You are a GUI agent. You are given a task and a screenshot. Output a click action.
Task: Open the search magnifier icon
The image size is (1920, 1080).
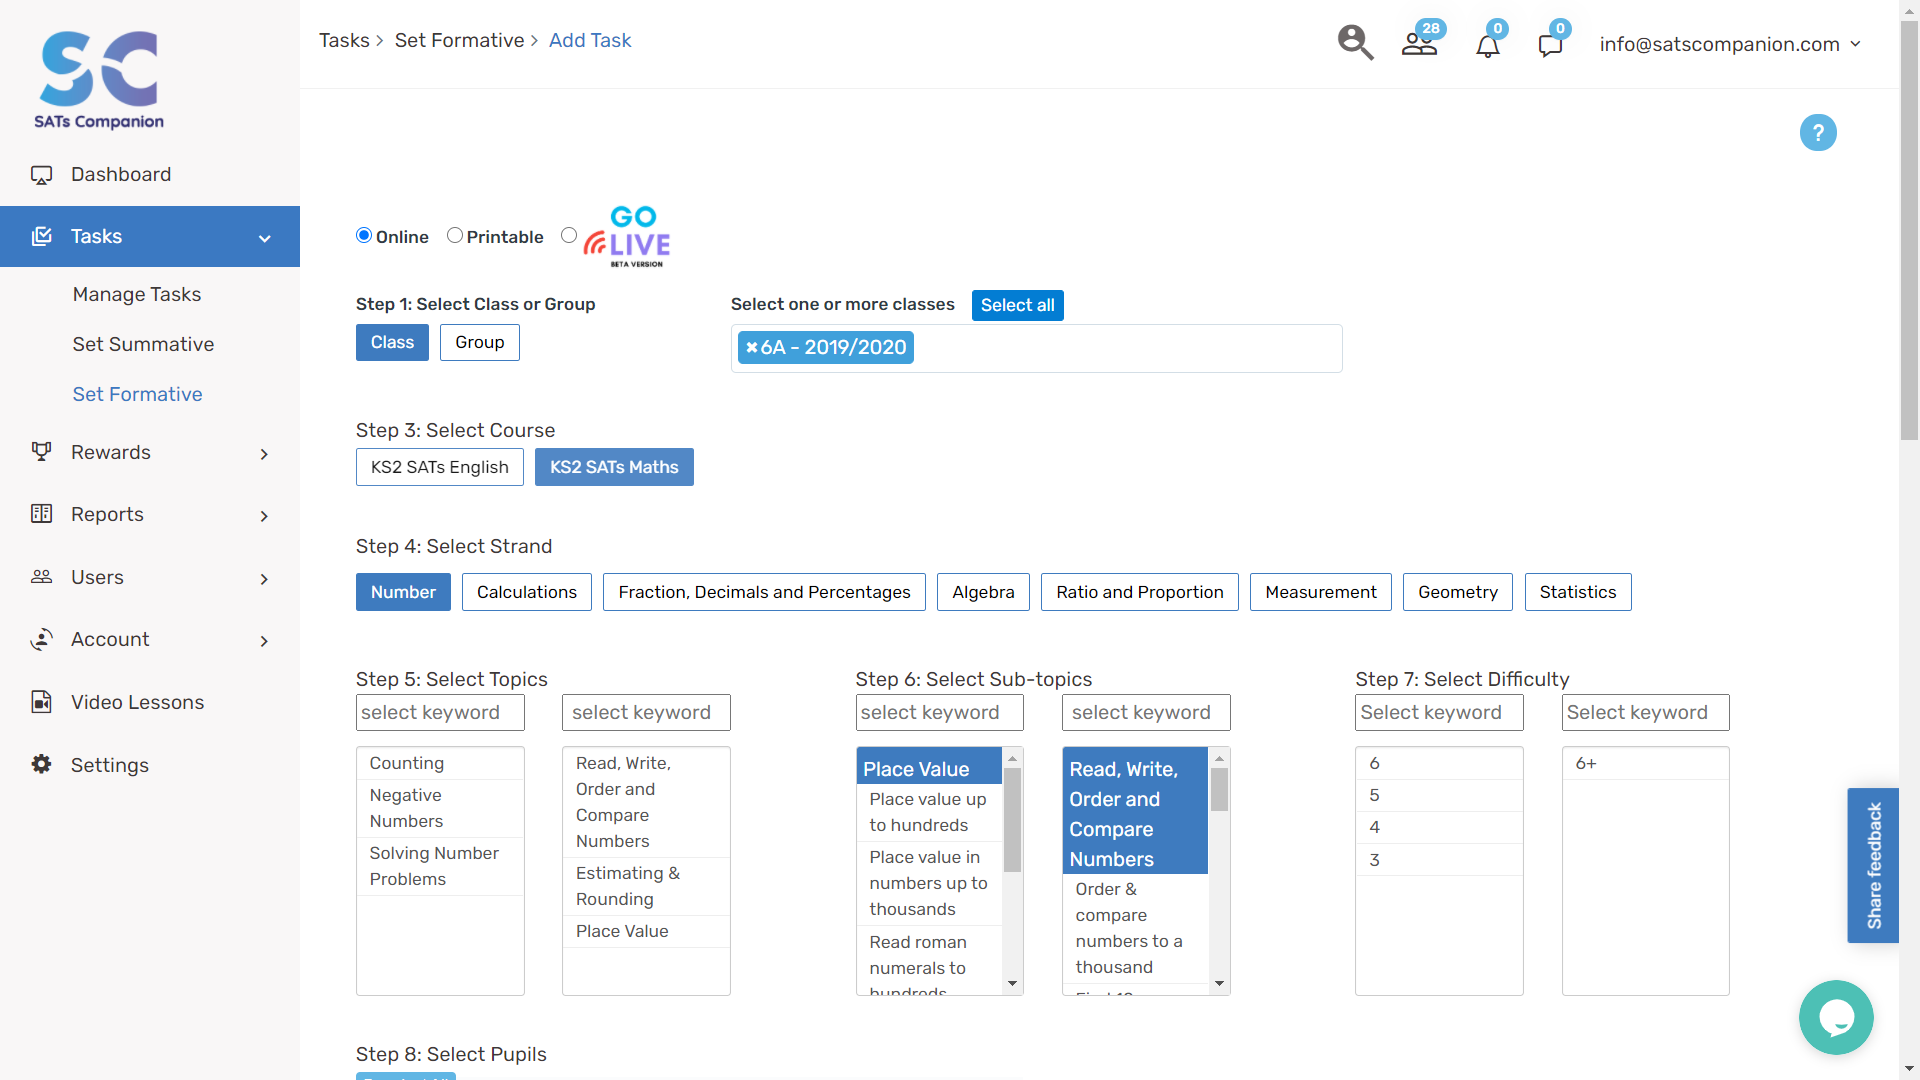tap(1355, 43)
